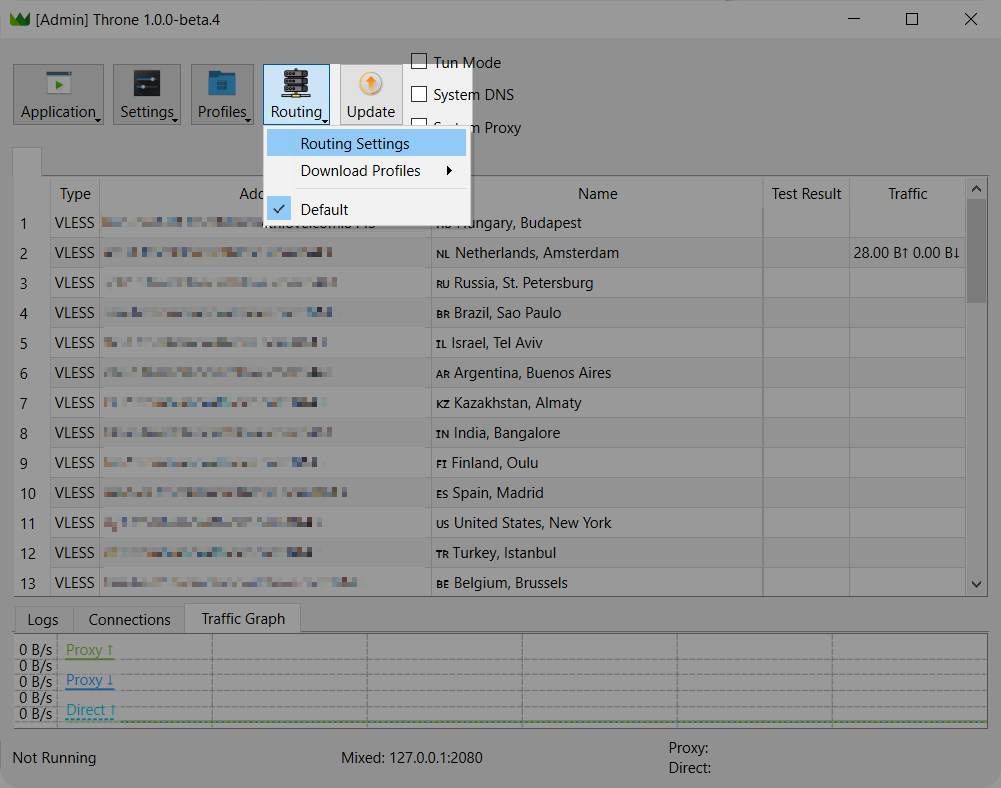Toggle the System DNS checkbox
This screenshot has height=788, width=1001.
pos(419,94)
